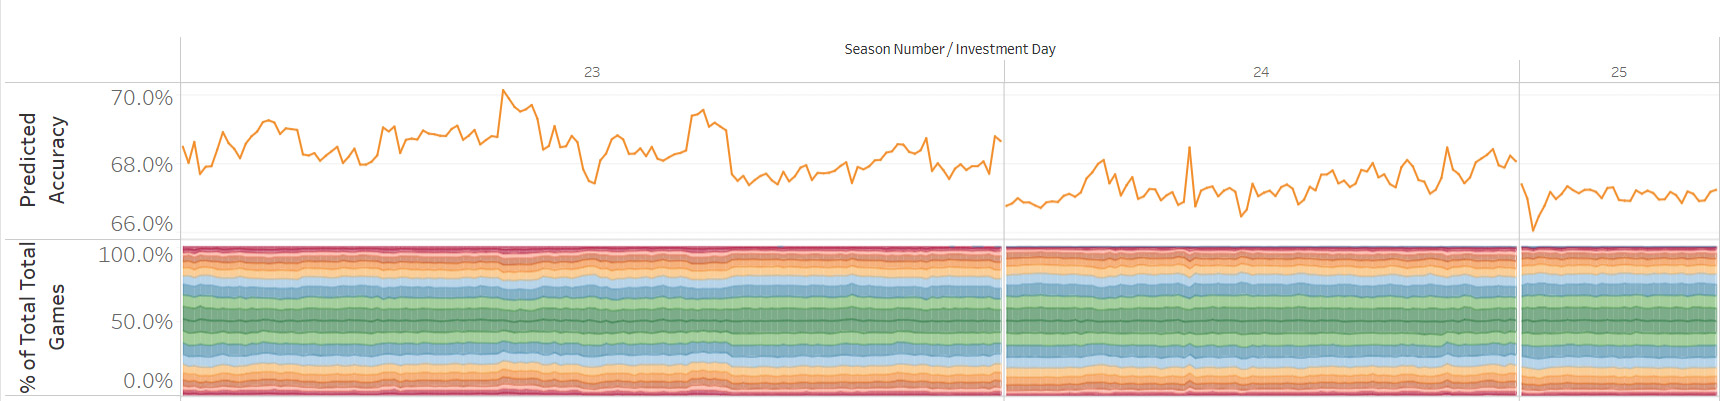Click the 0.0% axis tick label
Screen dimensions: 1724x401
tap(147, 381)
